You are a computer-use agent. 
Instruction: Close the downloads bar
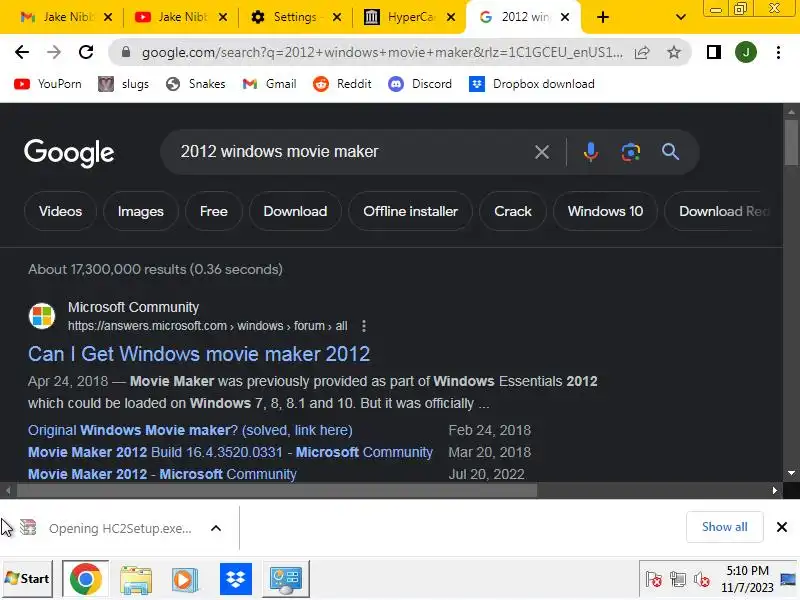click(782, 527)
